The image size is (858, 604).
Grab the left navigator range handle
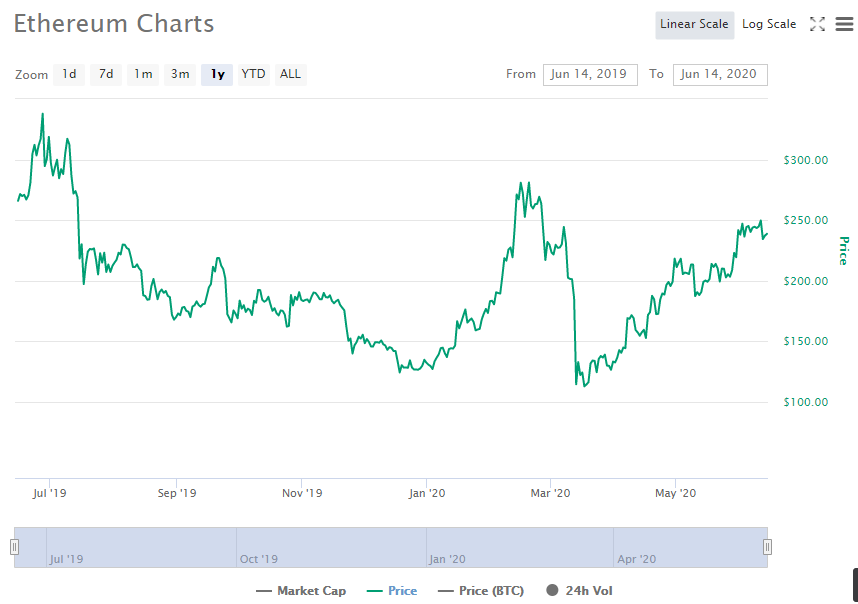click(15, 547)
